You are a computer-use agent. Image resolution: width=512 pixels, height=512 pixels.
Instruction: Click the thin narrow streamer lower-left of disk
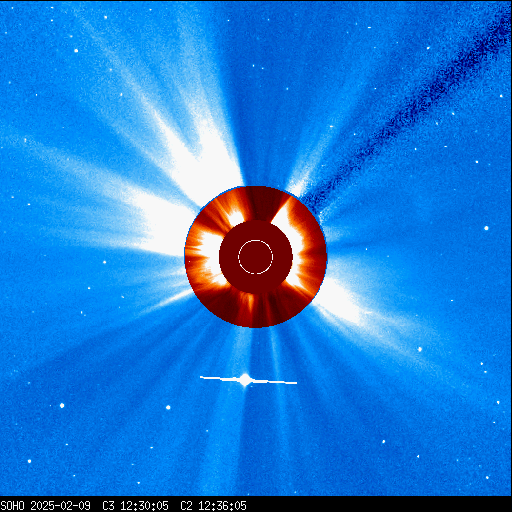pos(167,302)
